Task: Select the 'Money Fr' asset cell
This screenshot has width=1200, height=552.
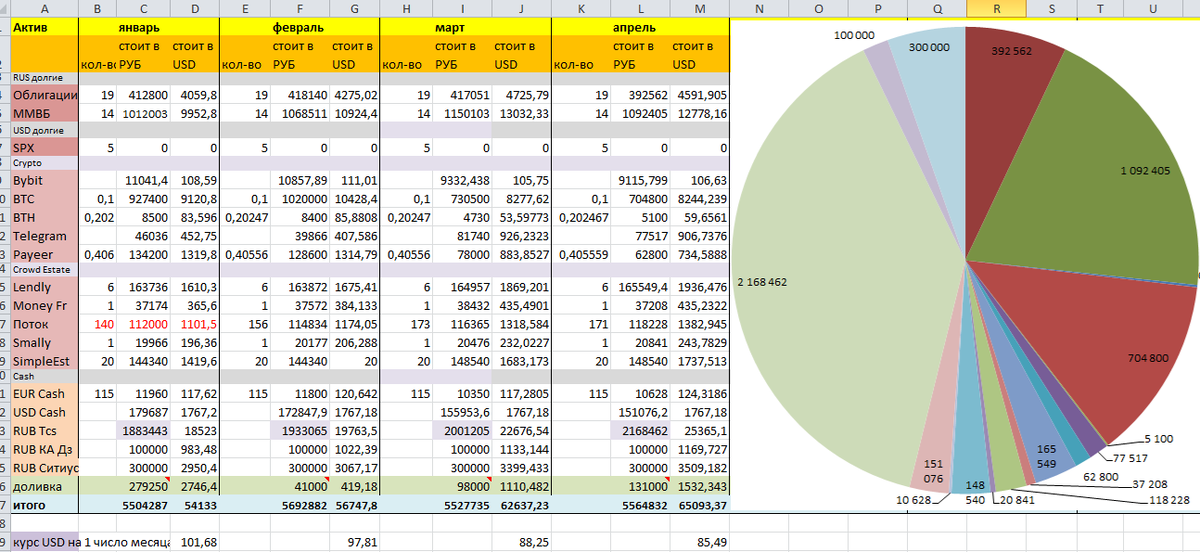Action: click(x=45, y=306)
